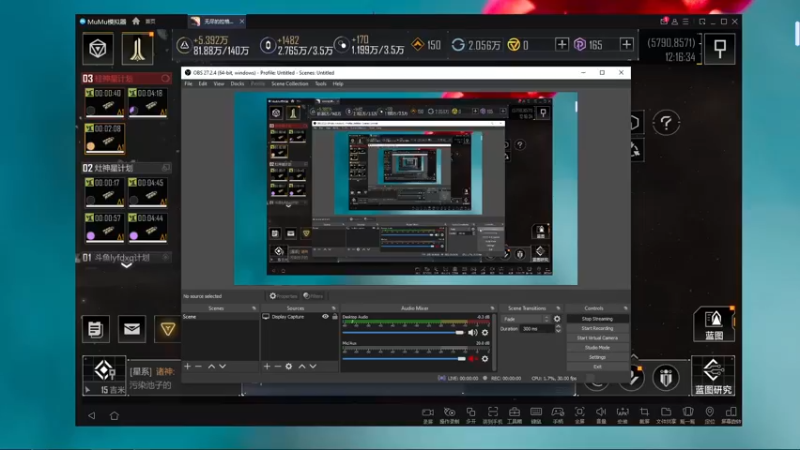800x450 pixels.
Task: Open OBS Tools menu
Action: click(x=320, y=84)
